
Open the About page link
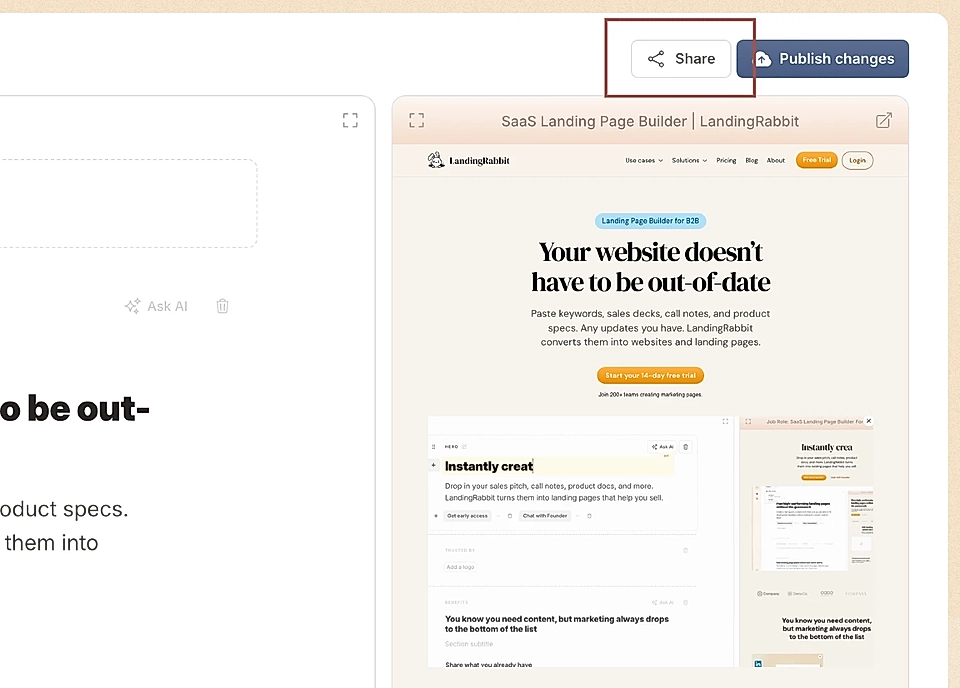(x=776, y=160)
